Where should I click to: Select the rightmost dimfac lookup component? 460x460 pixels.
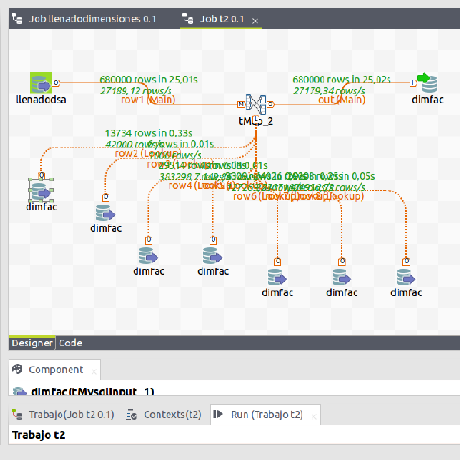pyautogui.click(x=406, y=277)
